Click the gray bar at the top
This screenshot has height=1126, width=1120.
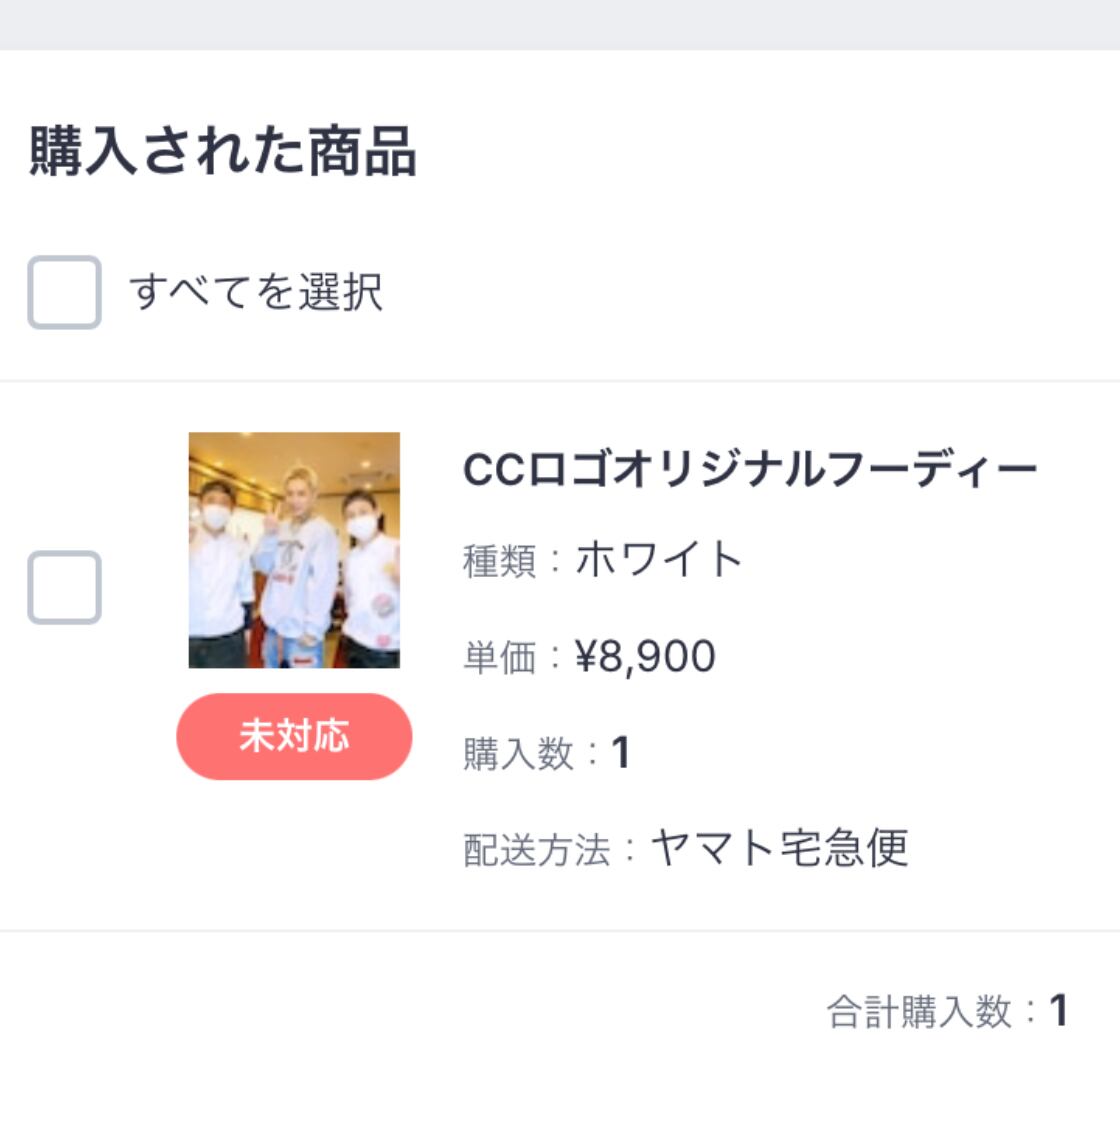[x=560, y=24]
